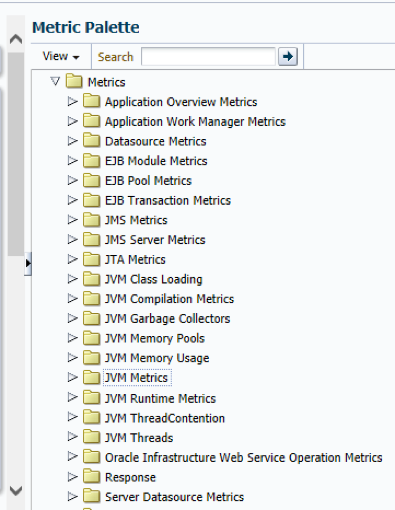Expand the EJB Module Metrics node
Screen dimensions: 395x510
(72, 160)
